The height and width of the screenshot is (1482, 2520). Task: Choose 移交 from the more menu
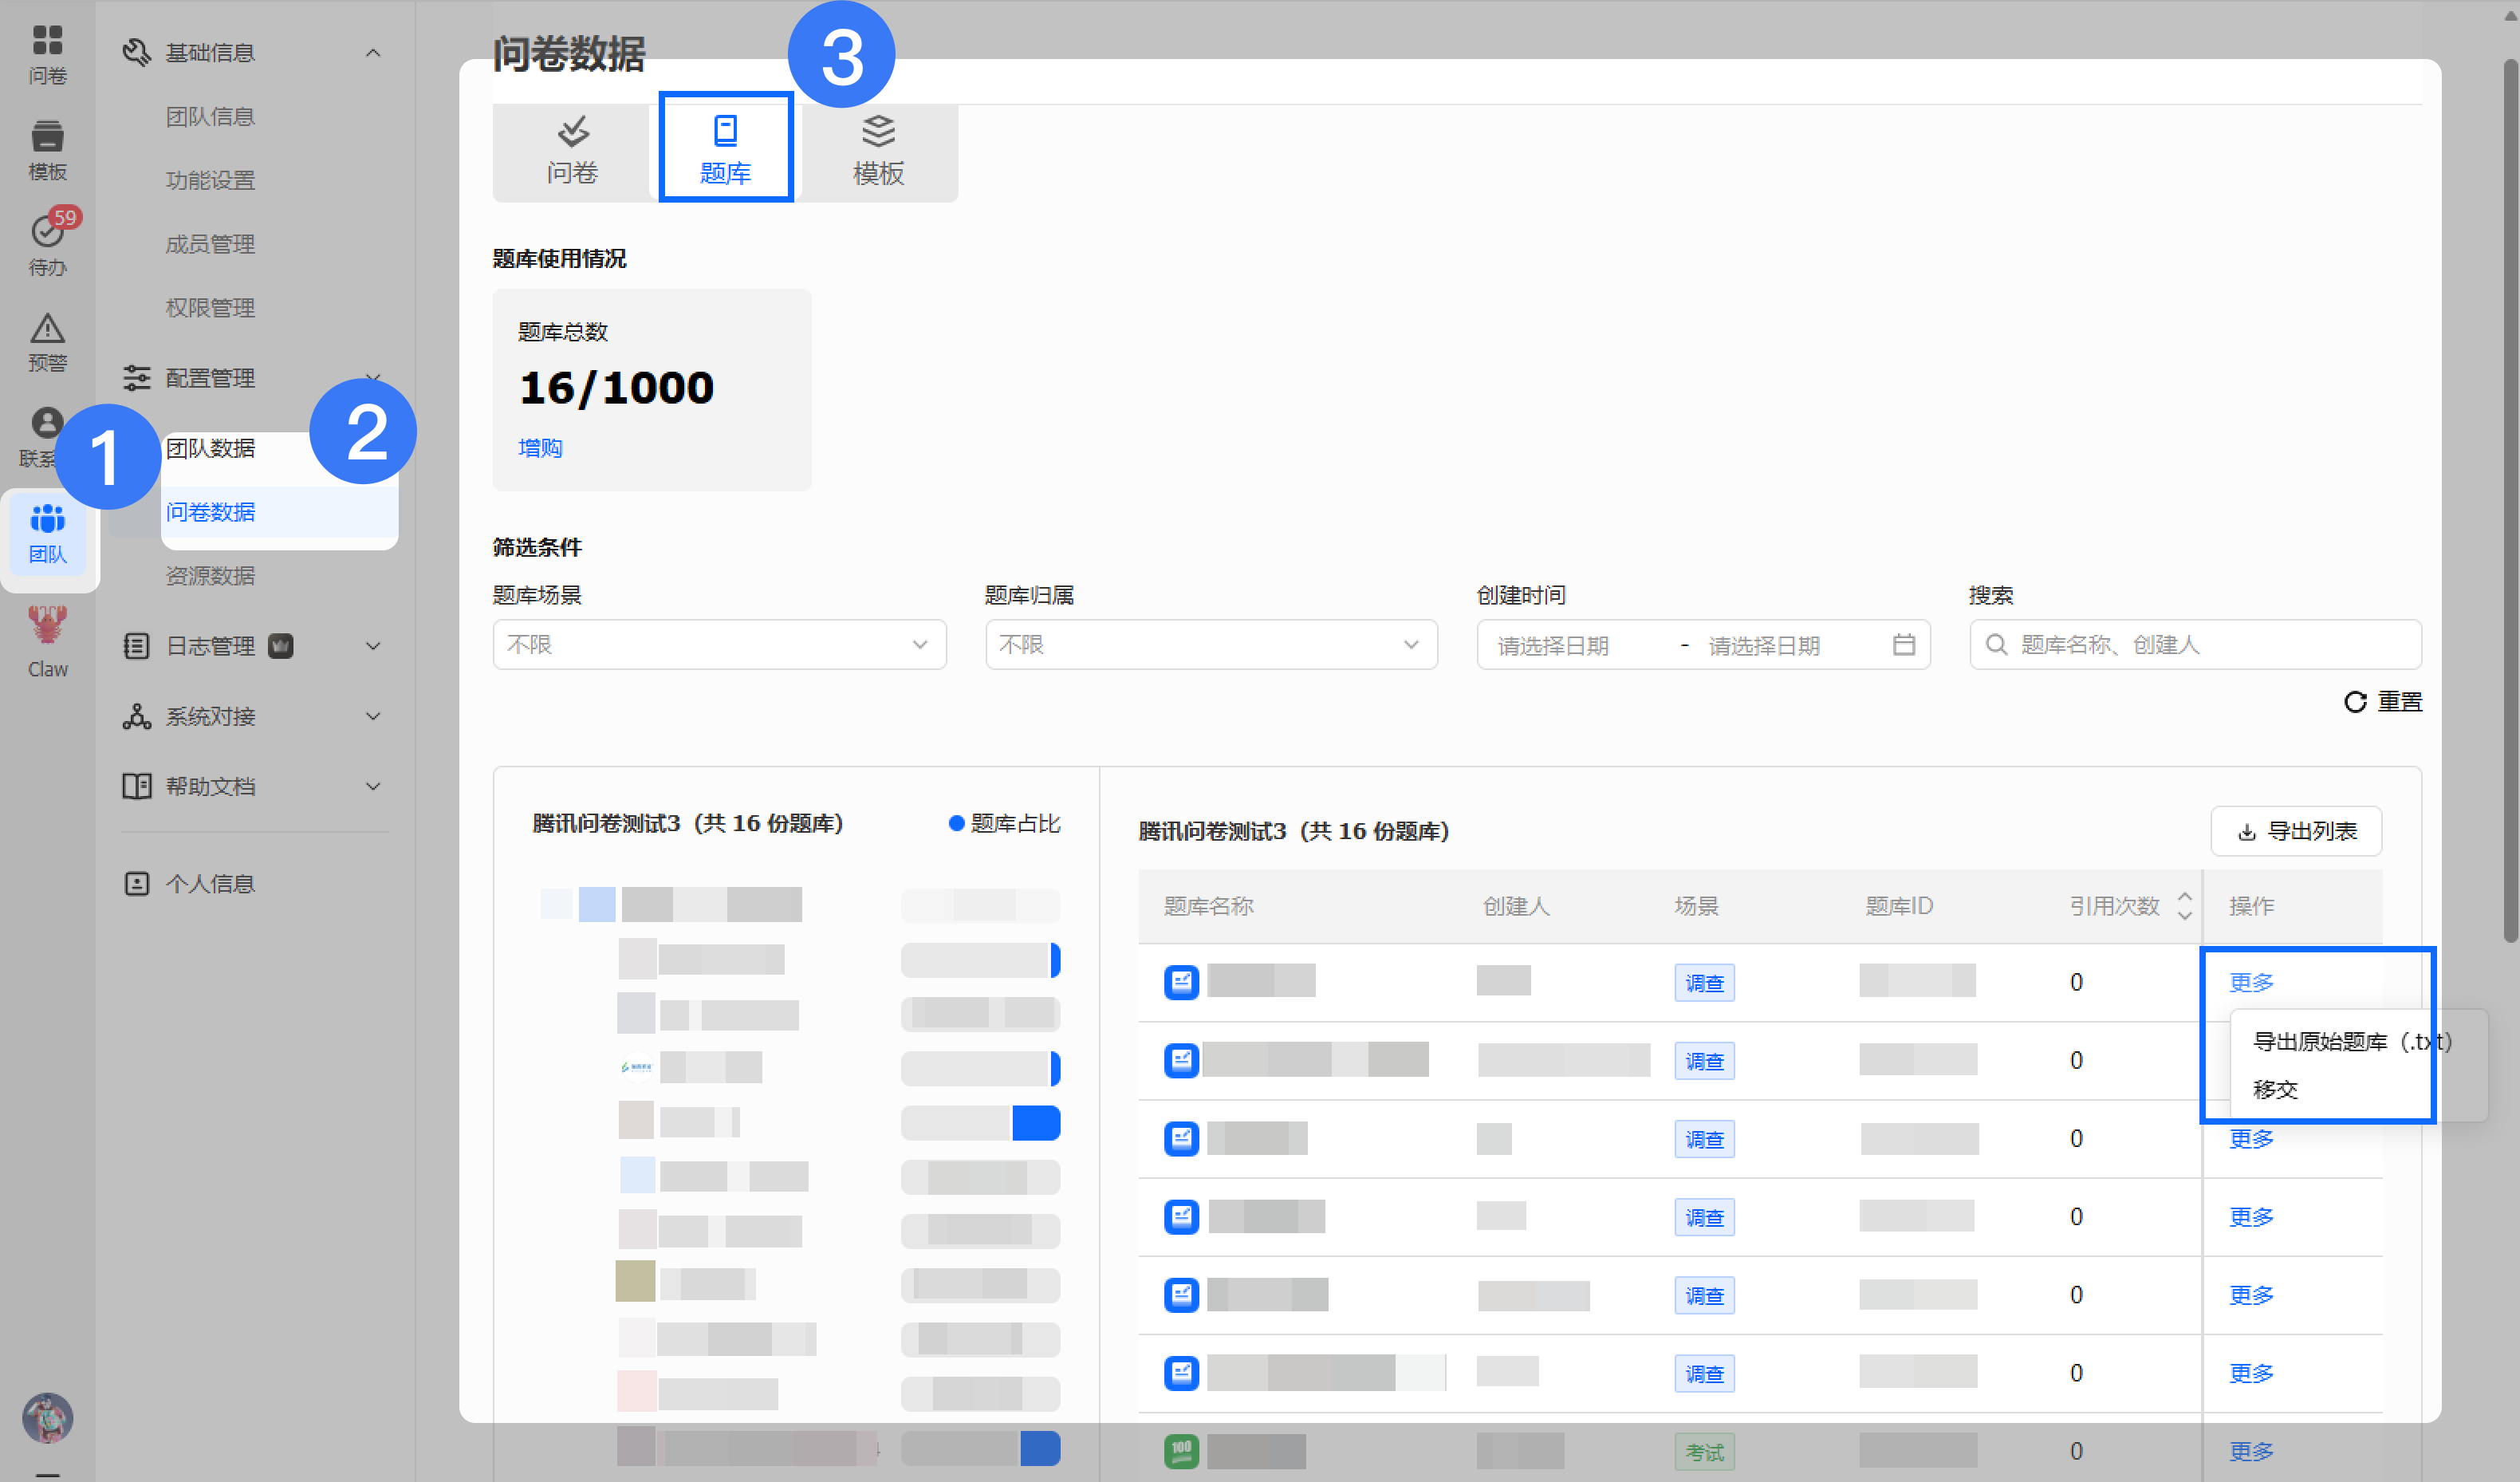[2275, 1090]
